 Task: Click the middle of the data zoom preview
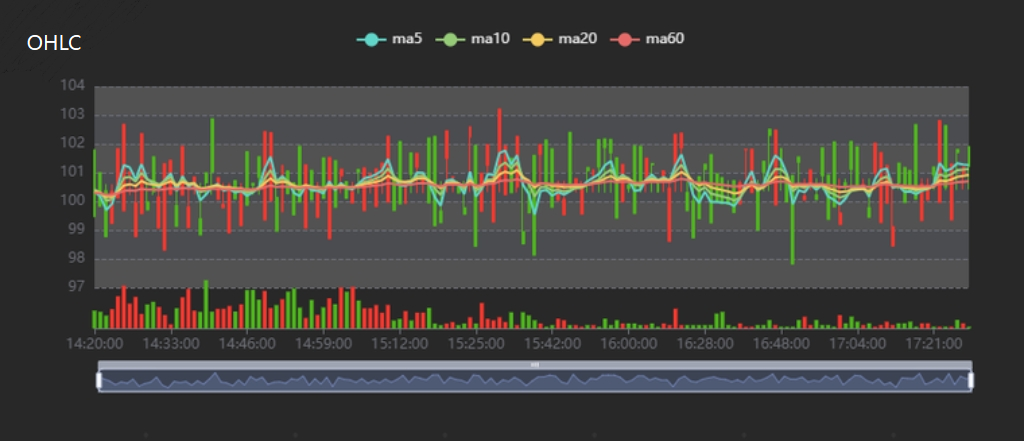click(534, 381)
